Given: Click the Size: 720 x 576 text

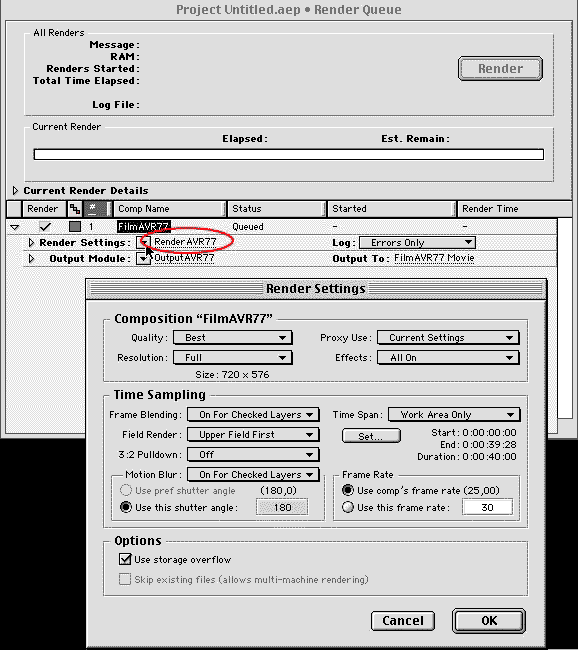Looking at the screenshot, I should coord(232,375).
